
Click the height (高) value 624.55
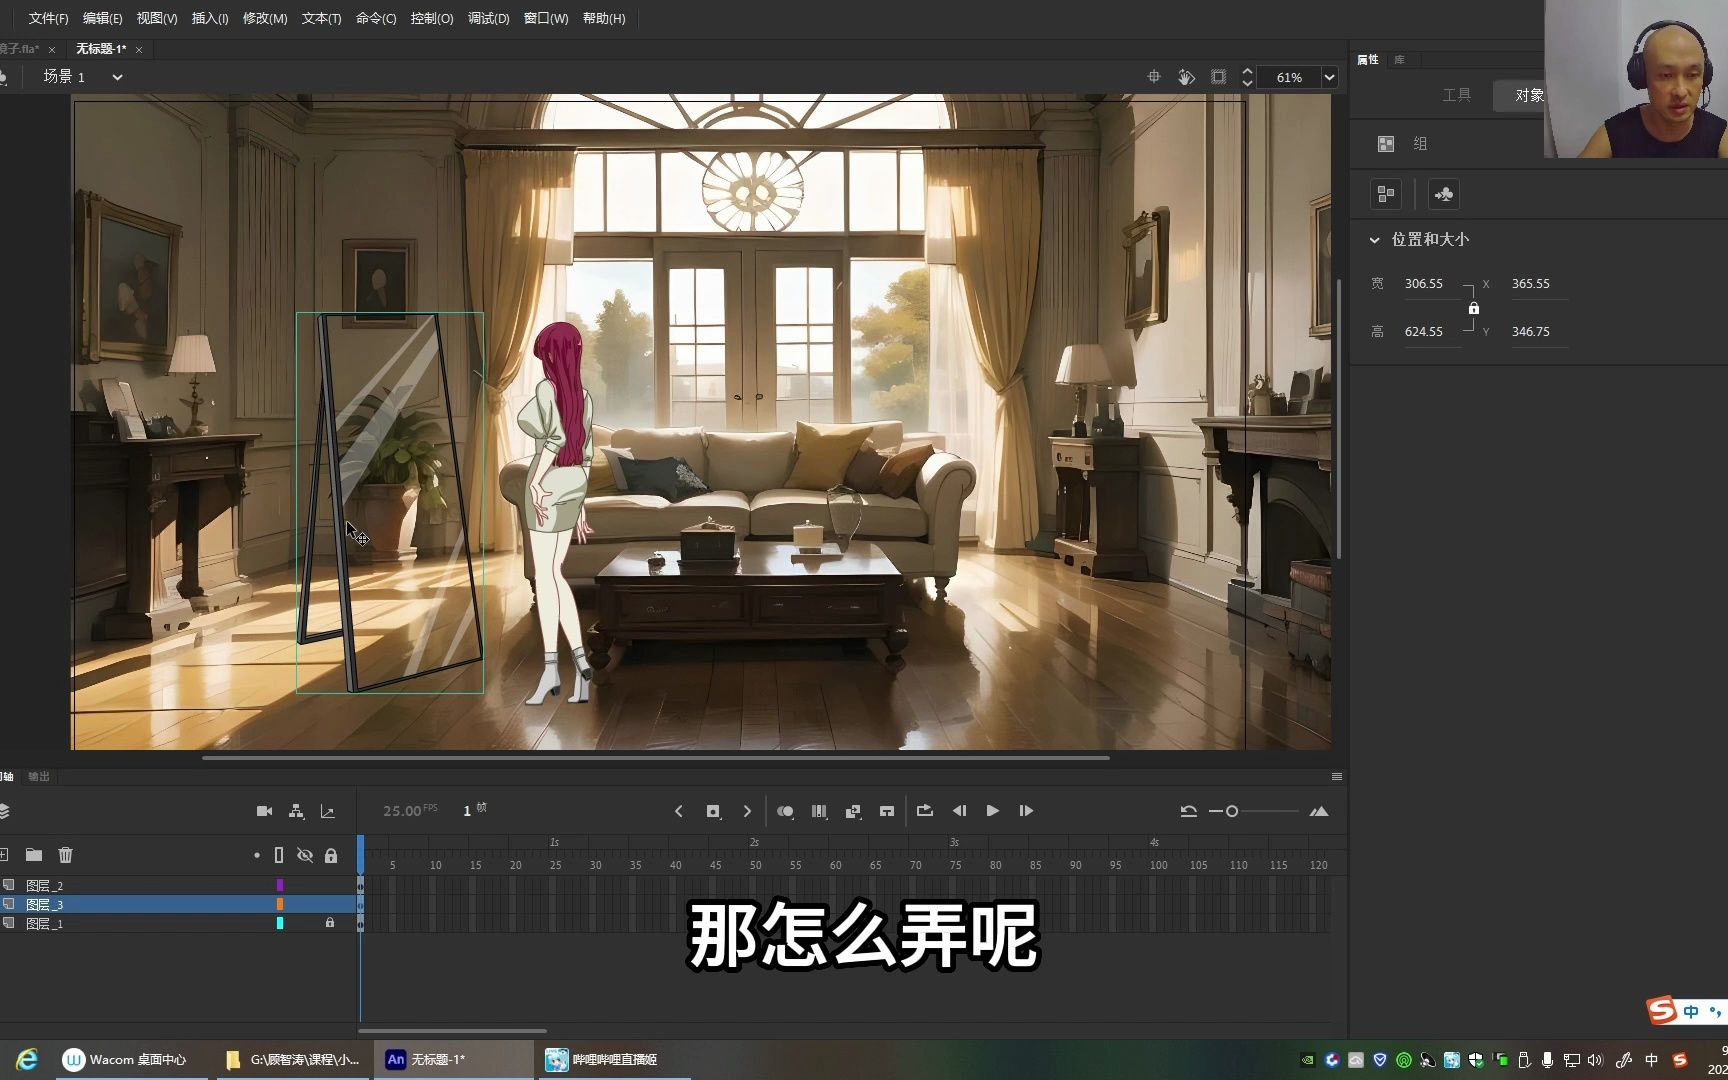1424,332
